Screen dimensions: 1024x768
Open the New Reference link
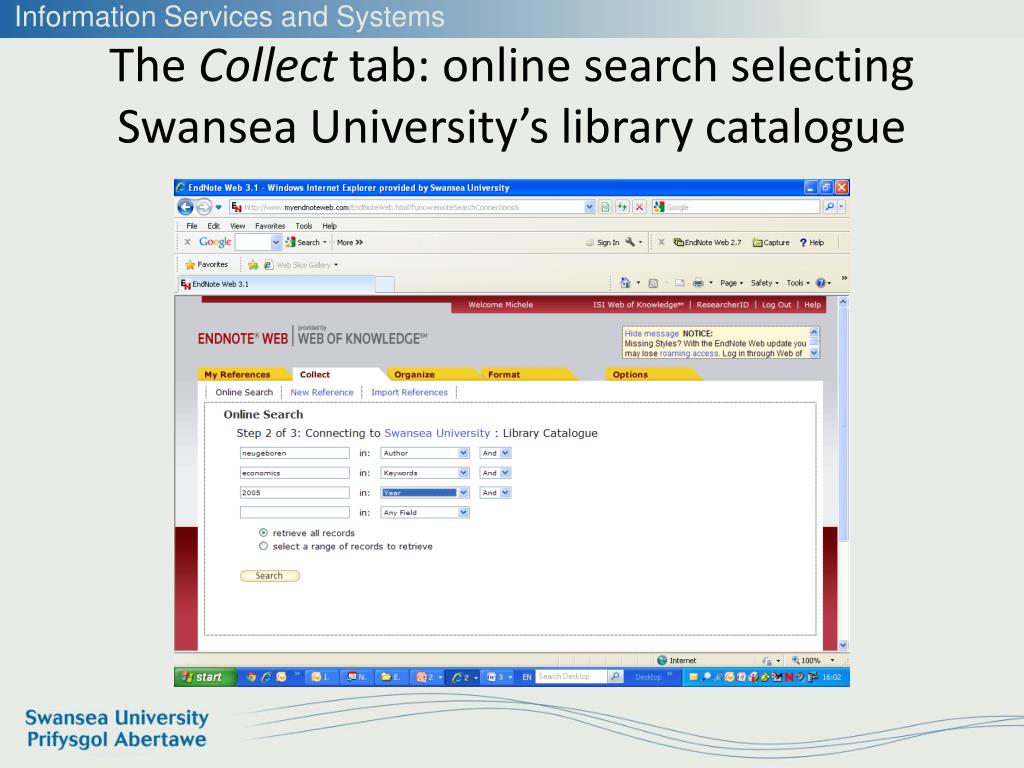click(322, 392)
